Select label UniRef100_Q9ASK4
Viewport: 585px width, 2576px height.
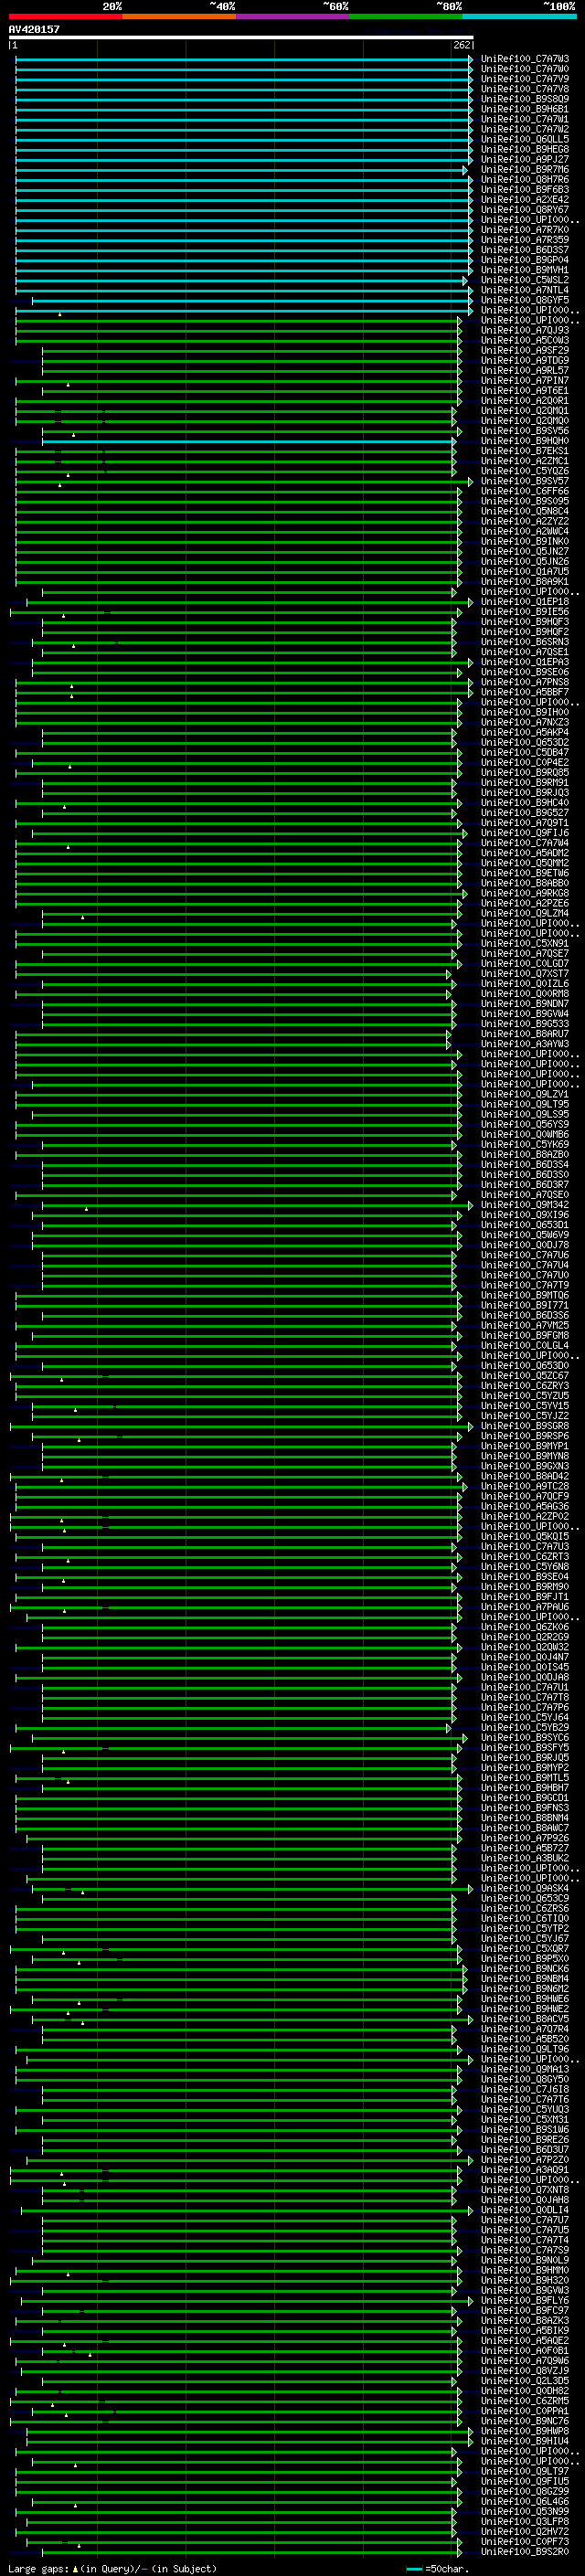(525, 1888)
